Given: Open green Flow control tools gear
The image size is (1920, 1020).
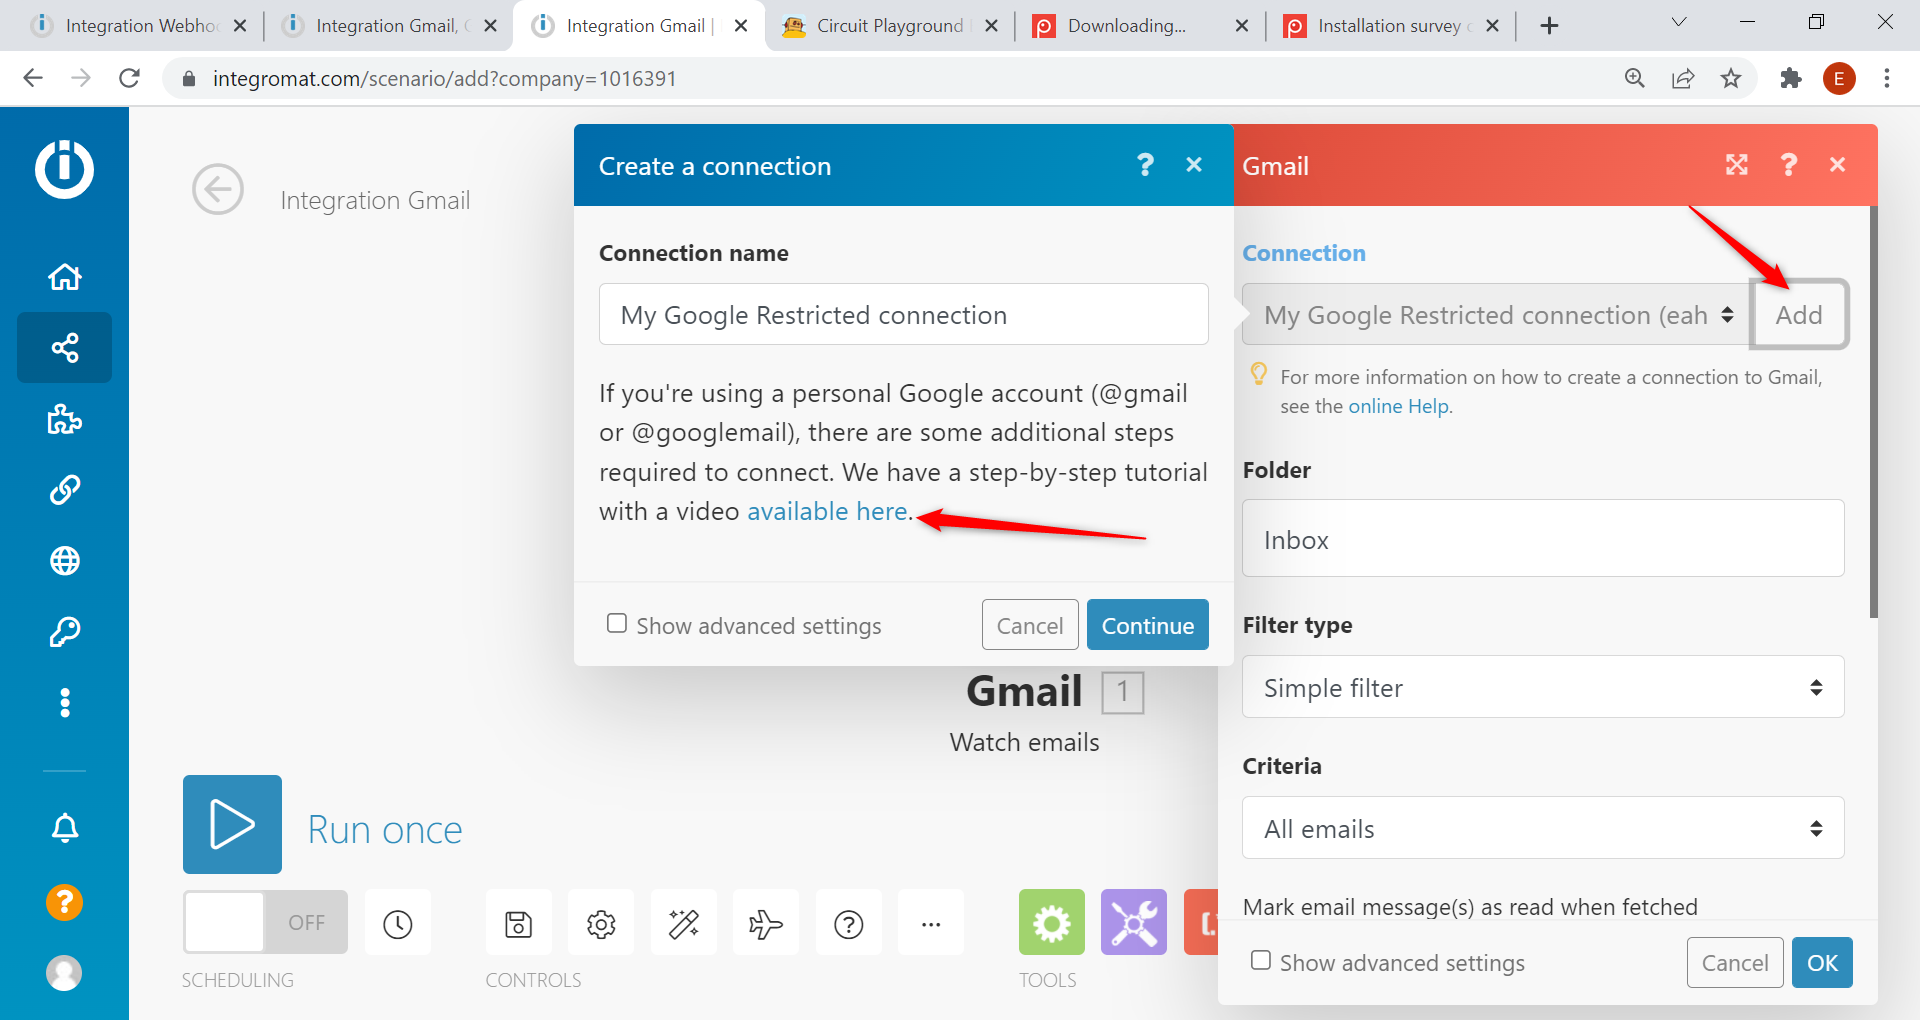Looking at the screenshot, I should pyautogui.click(x=1052, y=922).
